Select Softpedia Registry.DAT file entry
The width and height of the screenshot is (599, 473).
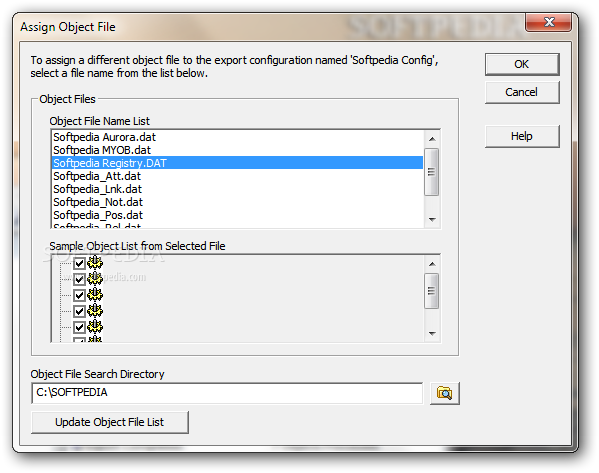tap(237, 163)
